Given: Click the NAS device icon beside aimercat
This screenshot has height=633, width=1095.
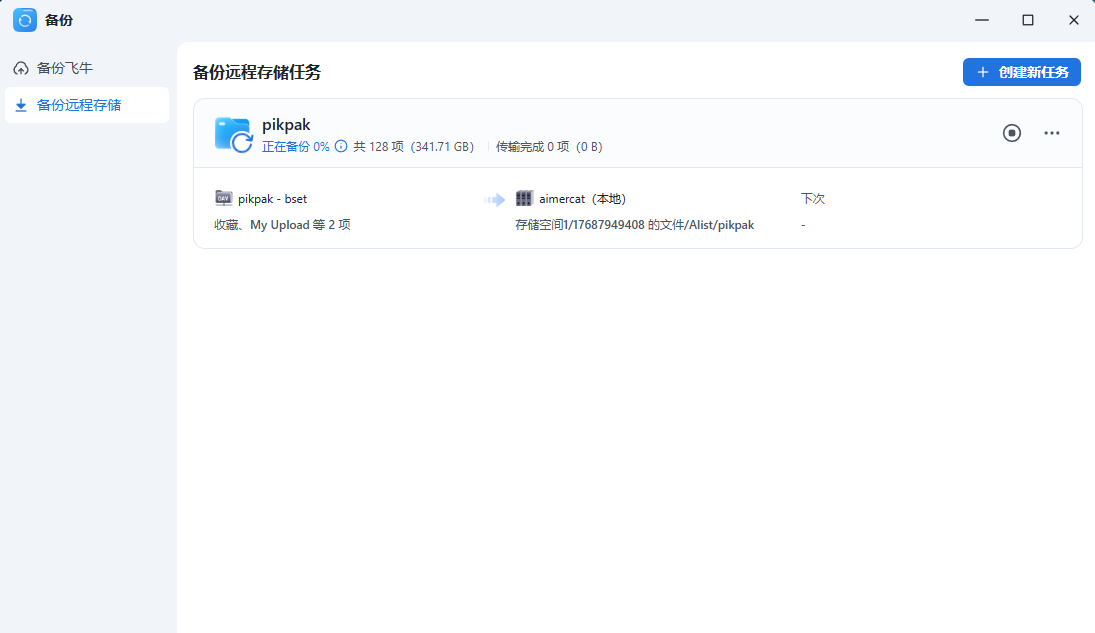Looking at the screenshot, I should pyautogui.click(x=524, y=198).
